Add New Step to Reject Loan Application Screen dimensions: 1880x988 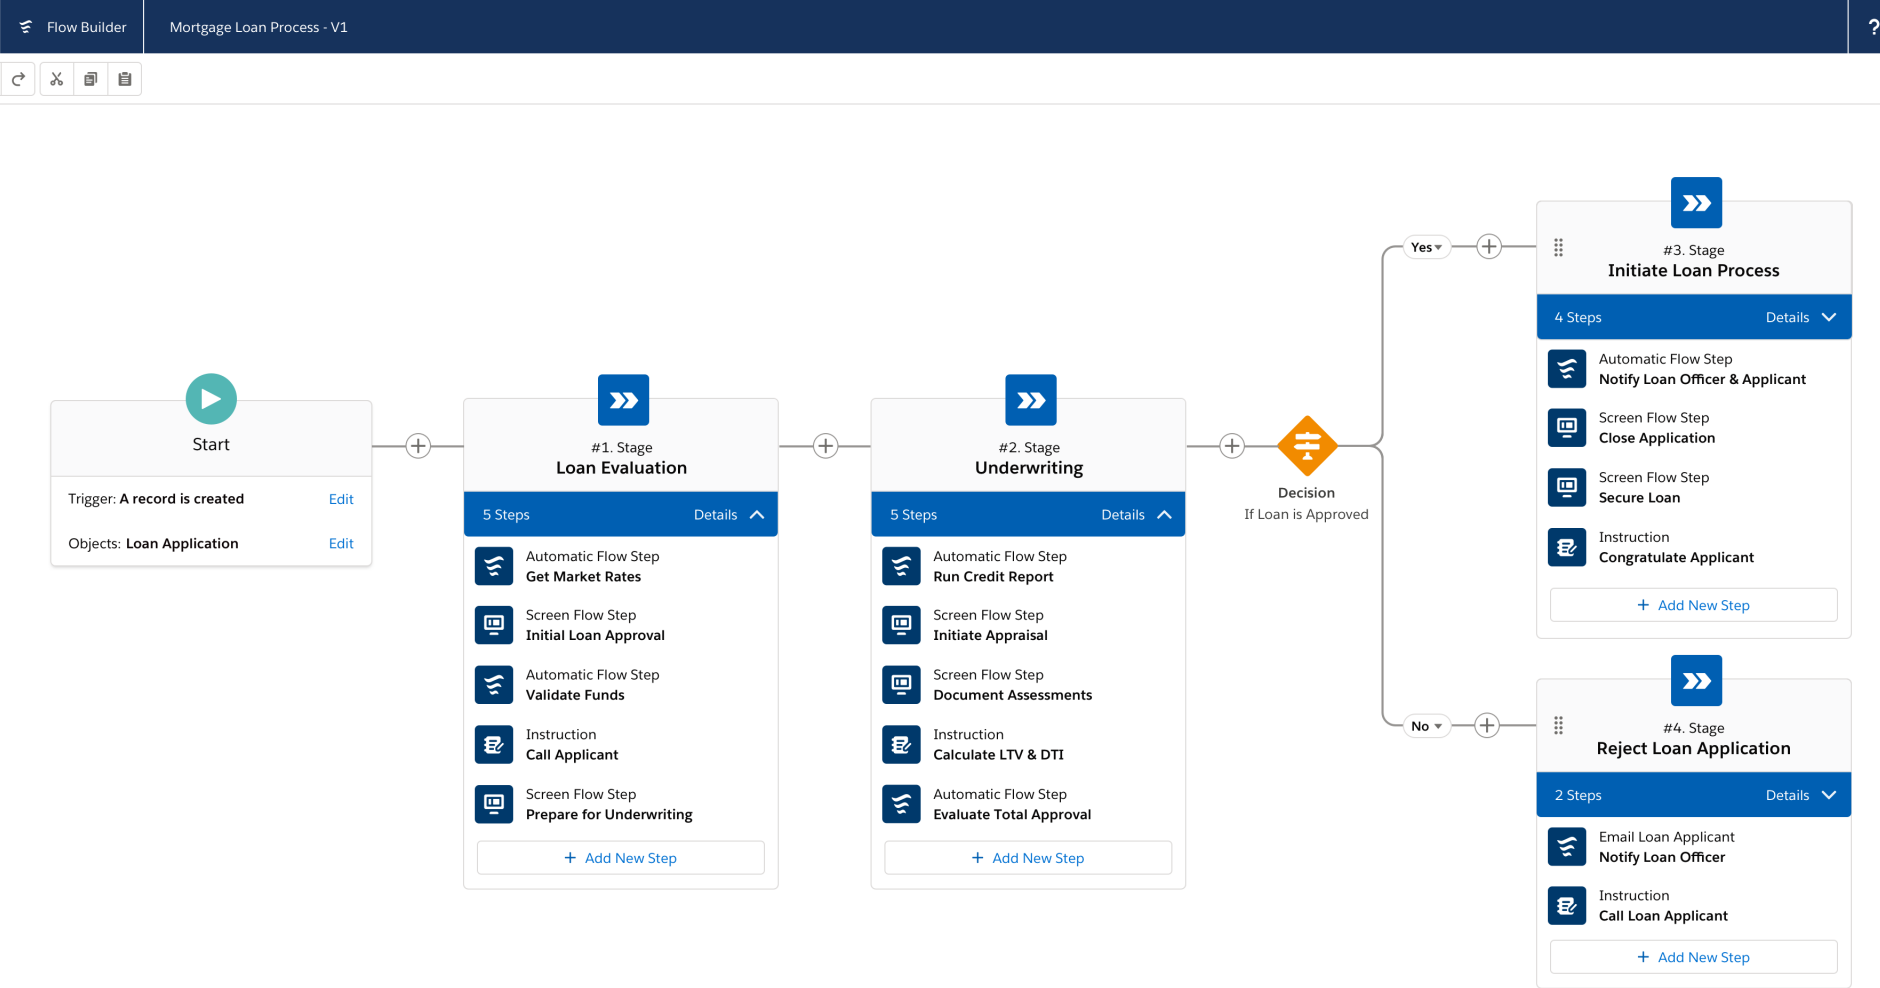[x=1693, y=957]
